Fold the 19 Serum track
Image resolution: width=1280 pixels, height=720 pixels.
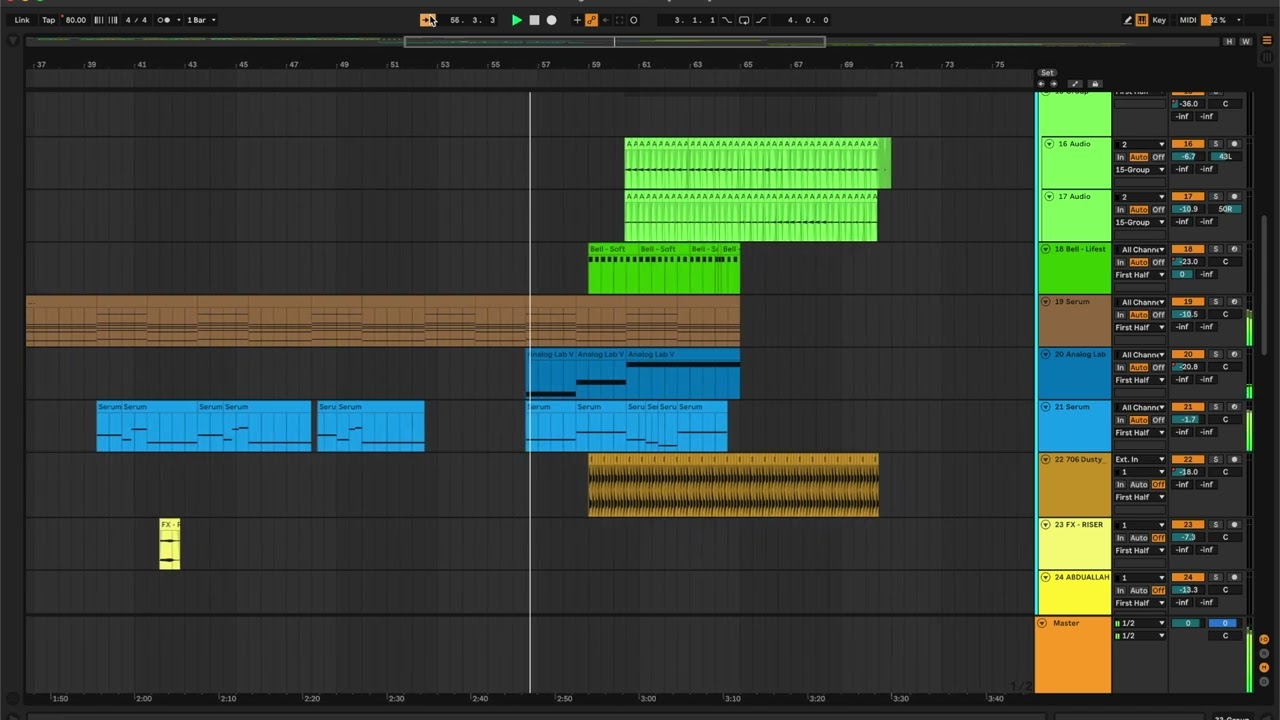(1046, 302)
